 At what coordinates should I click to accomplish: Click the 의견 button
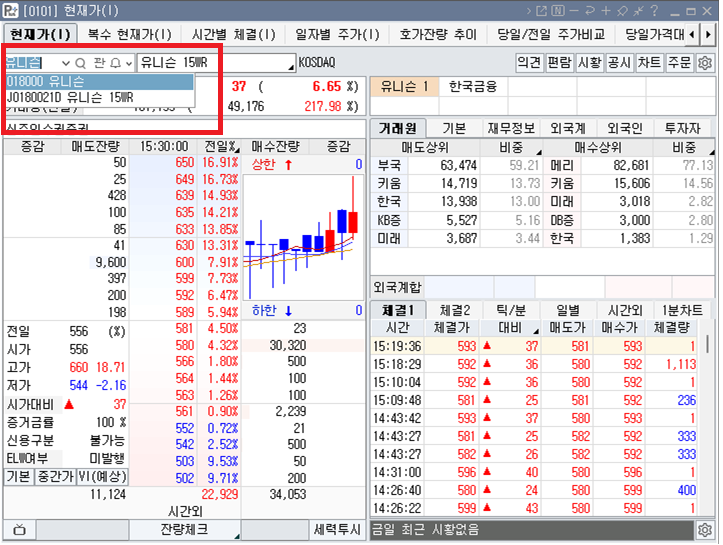pyautogui.click(x=529, y=62)
